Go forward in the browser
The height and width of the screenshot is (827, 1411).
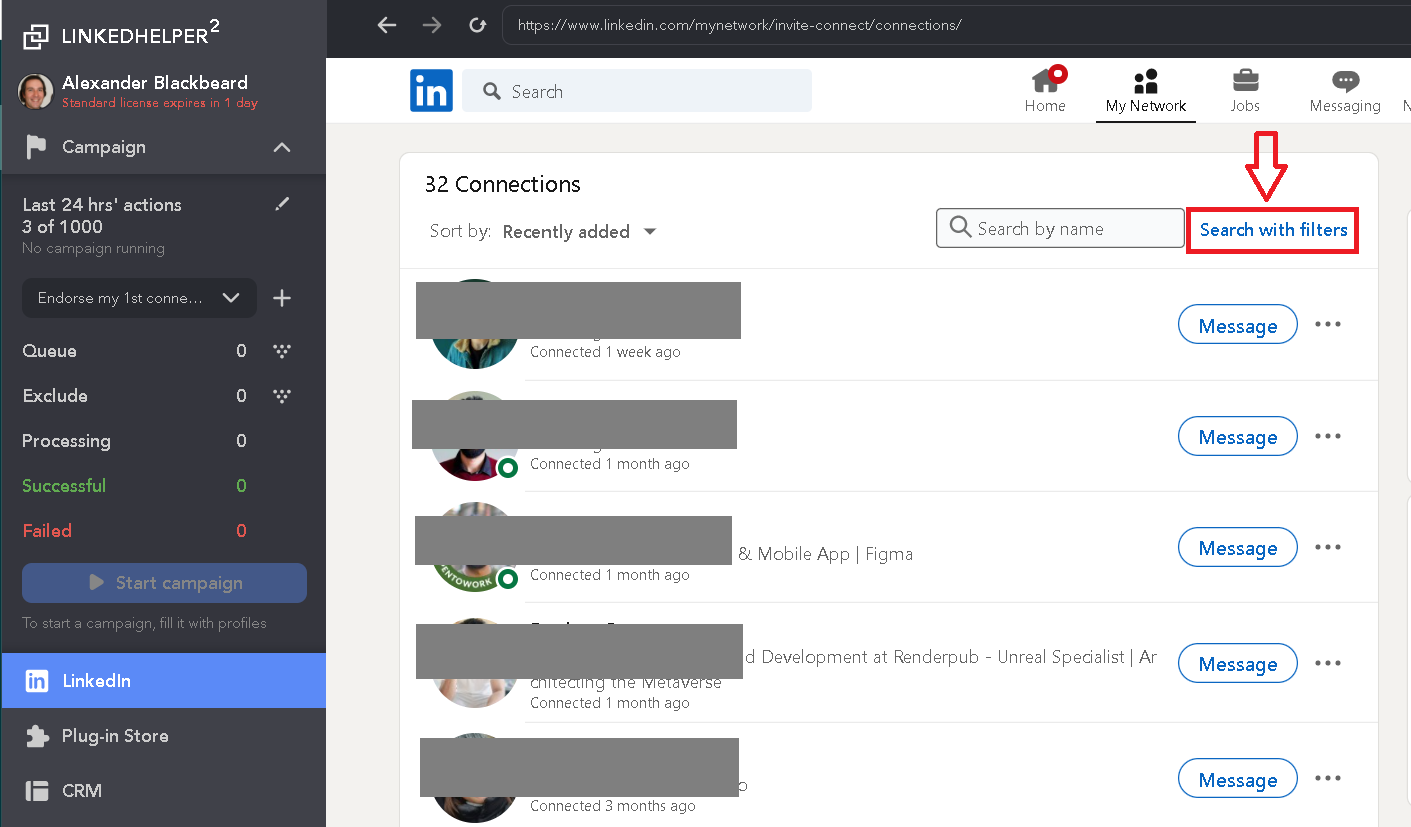pyautogui.click(x=432, y=25)
